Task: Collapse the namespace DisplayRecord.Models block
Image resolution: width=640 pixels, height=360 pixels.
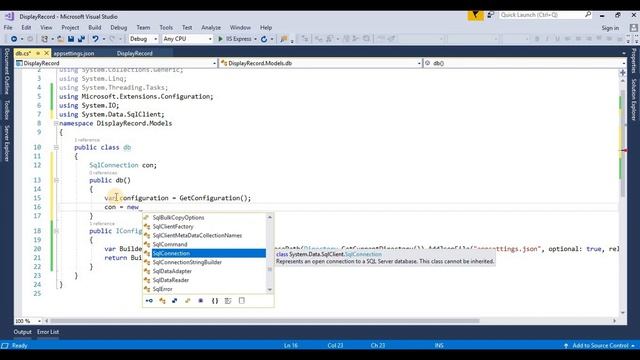Action: tap(56, 123)
